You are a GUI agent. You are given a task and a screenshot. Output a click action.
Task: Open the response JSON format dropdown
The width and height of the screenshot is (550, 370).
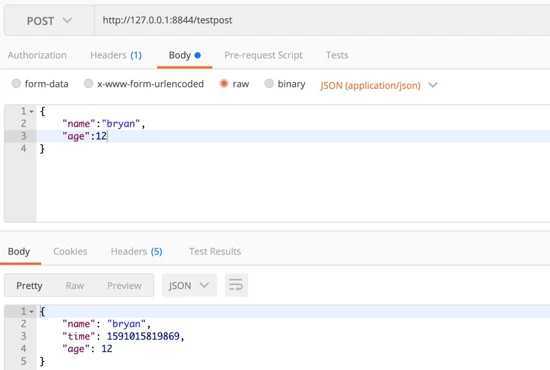point(189,285)
